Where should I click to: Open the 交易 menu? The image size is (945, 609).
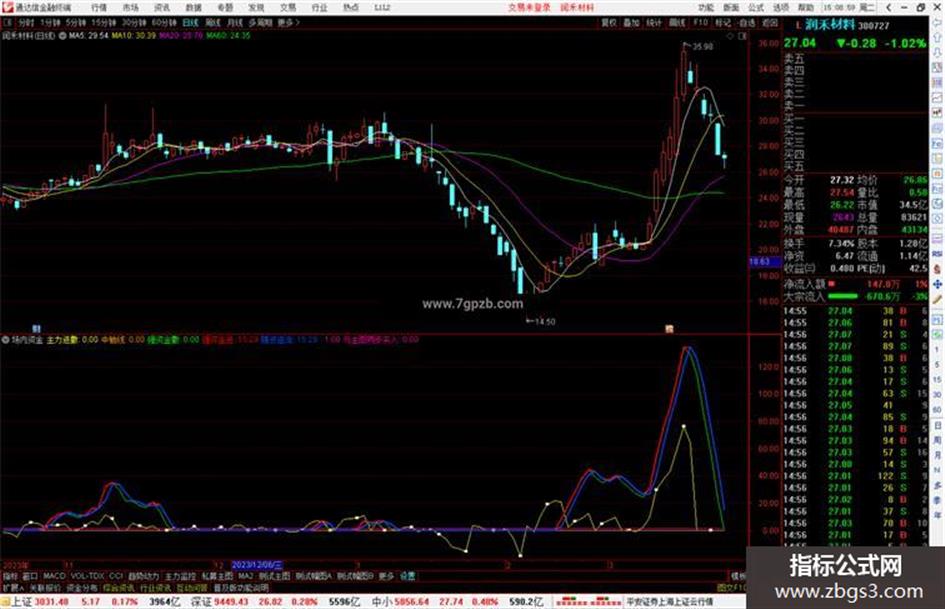(x=288, y=7)
